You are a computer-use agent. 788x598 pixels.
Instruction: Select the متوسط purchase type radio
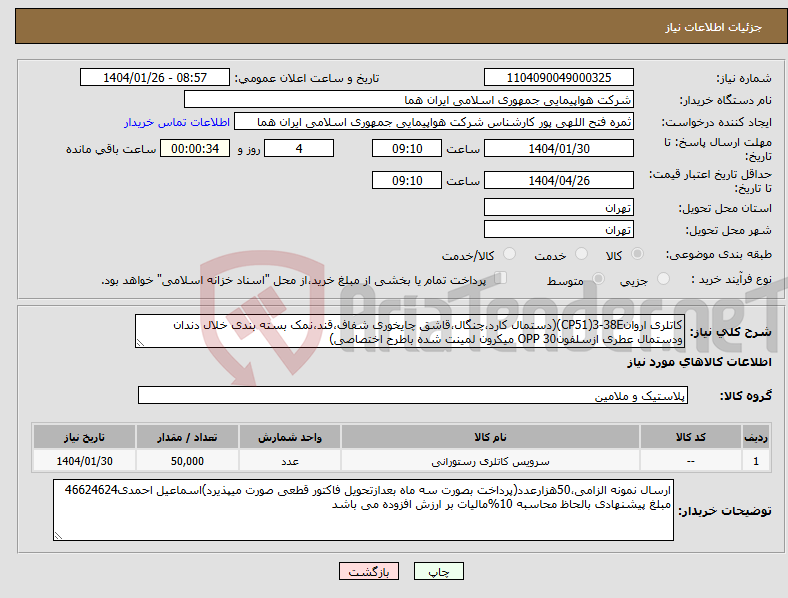pos(599,278)
